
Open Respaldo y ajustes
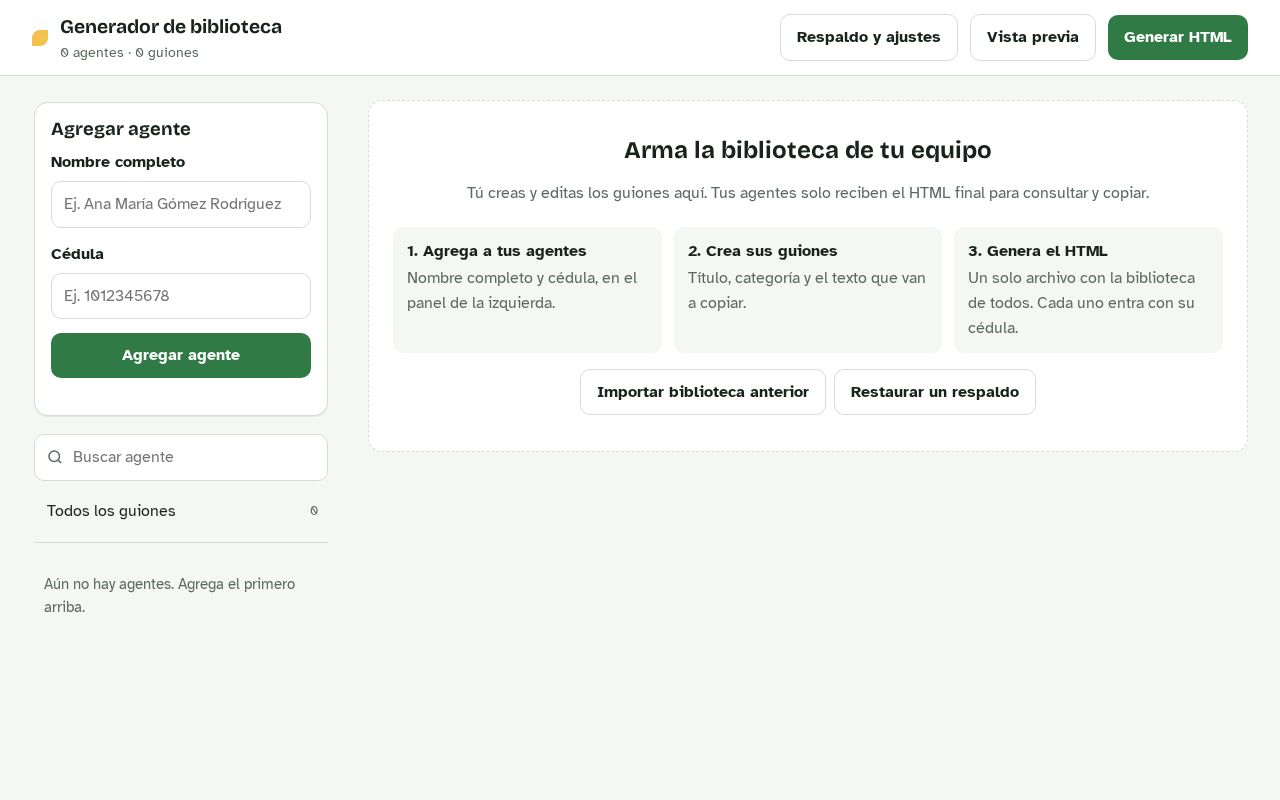(869, 37)
